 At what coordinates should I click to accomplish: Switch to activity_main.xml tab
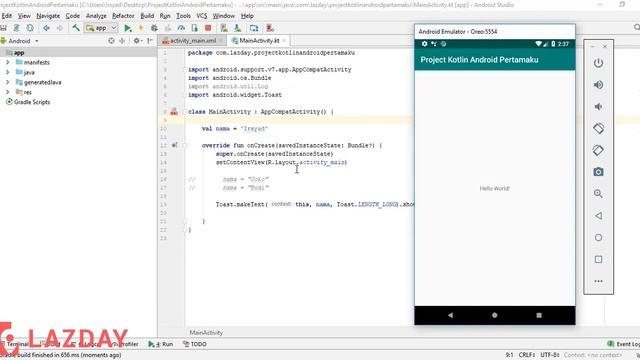click(x=193, y=40)
